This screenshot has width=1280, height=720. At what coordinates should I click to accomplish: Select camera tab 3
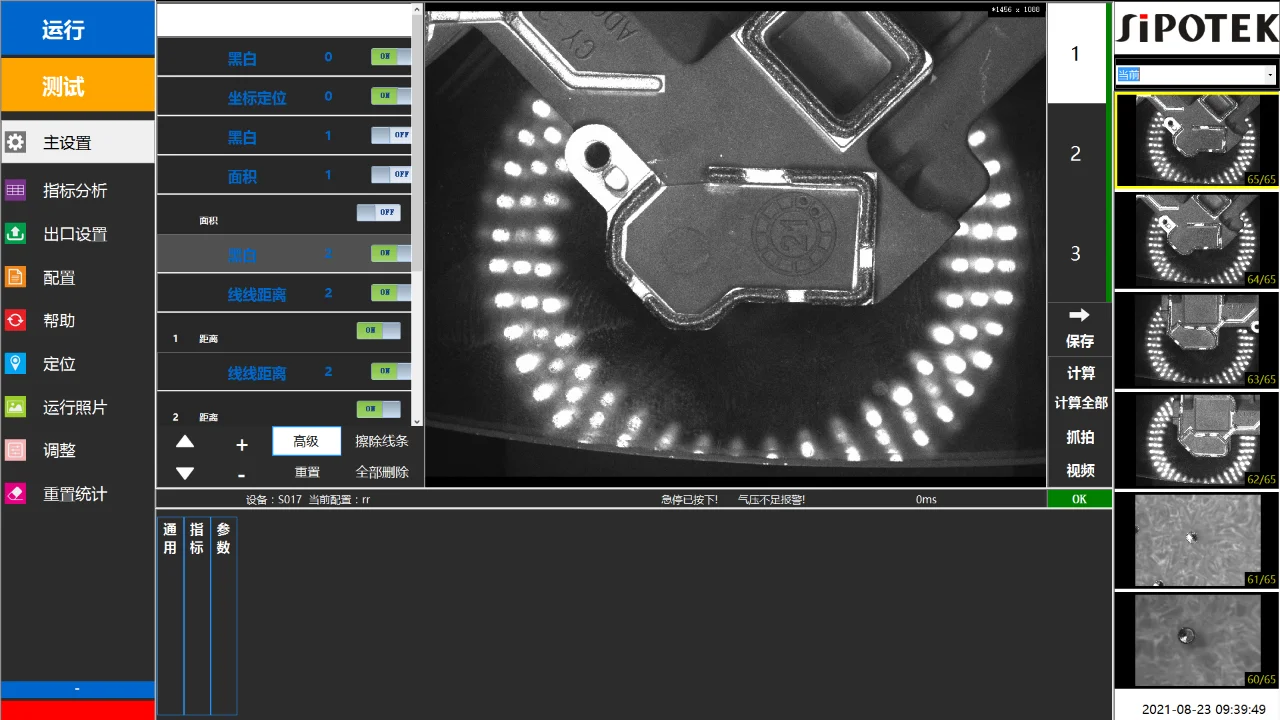click(1076, 253)
